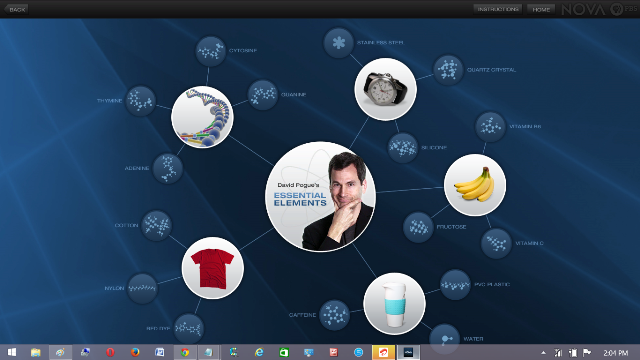640x360 pixels.
Task: Select the coffee cup object
Action: click(x=394, y=304)
